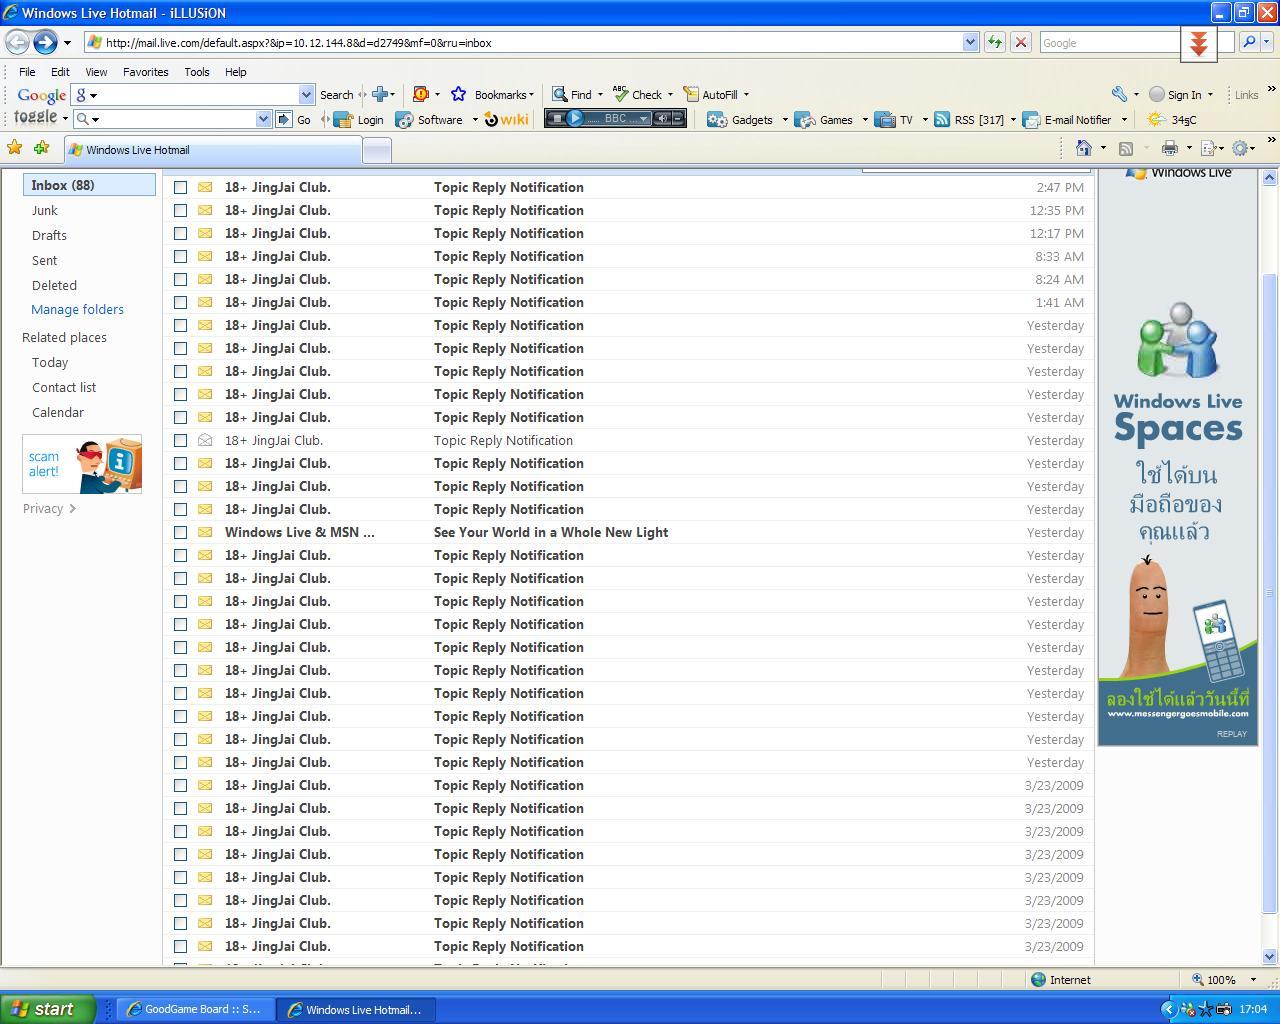Expand the RSS [317] dropdown arrow
This screenshot has height=1024, width=1280.
pos(1013,120)
